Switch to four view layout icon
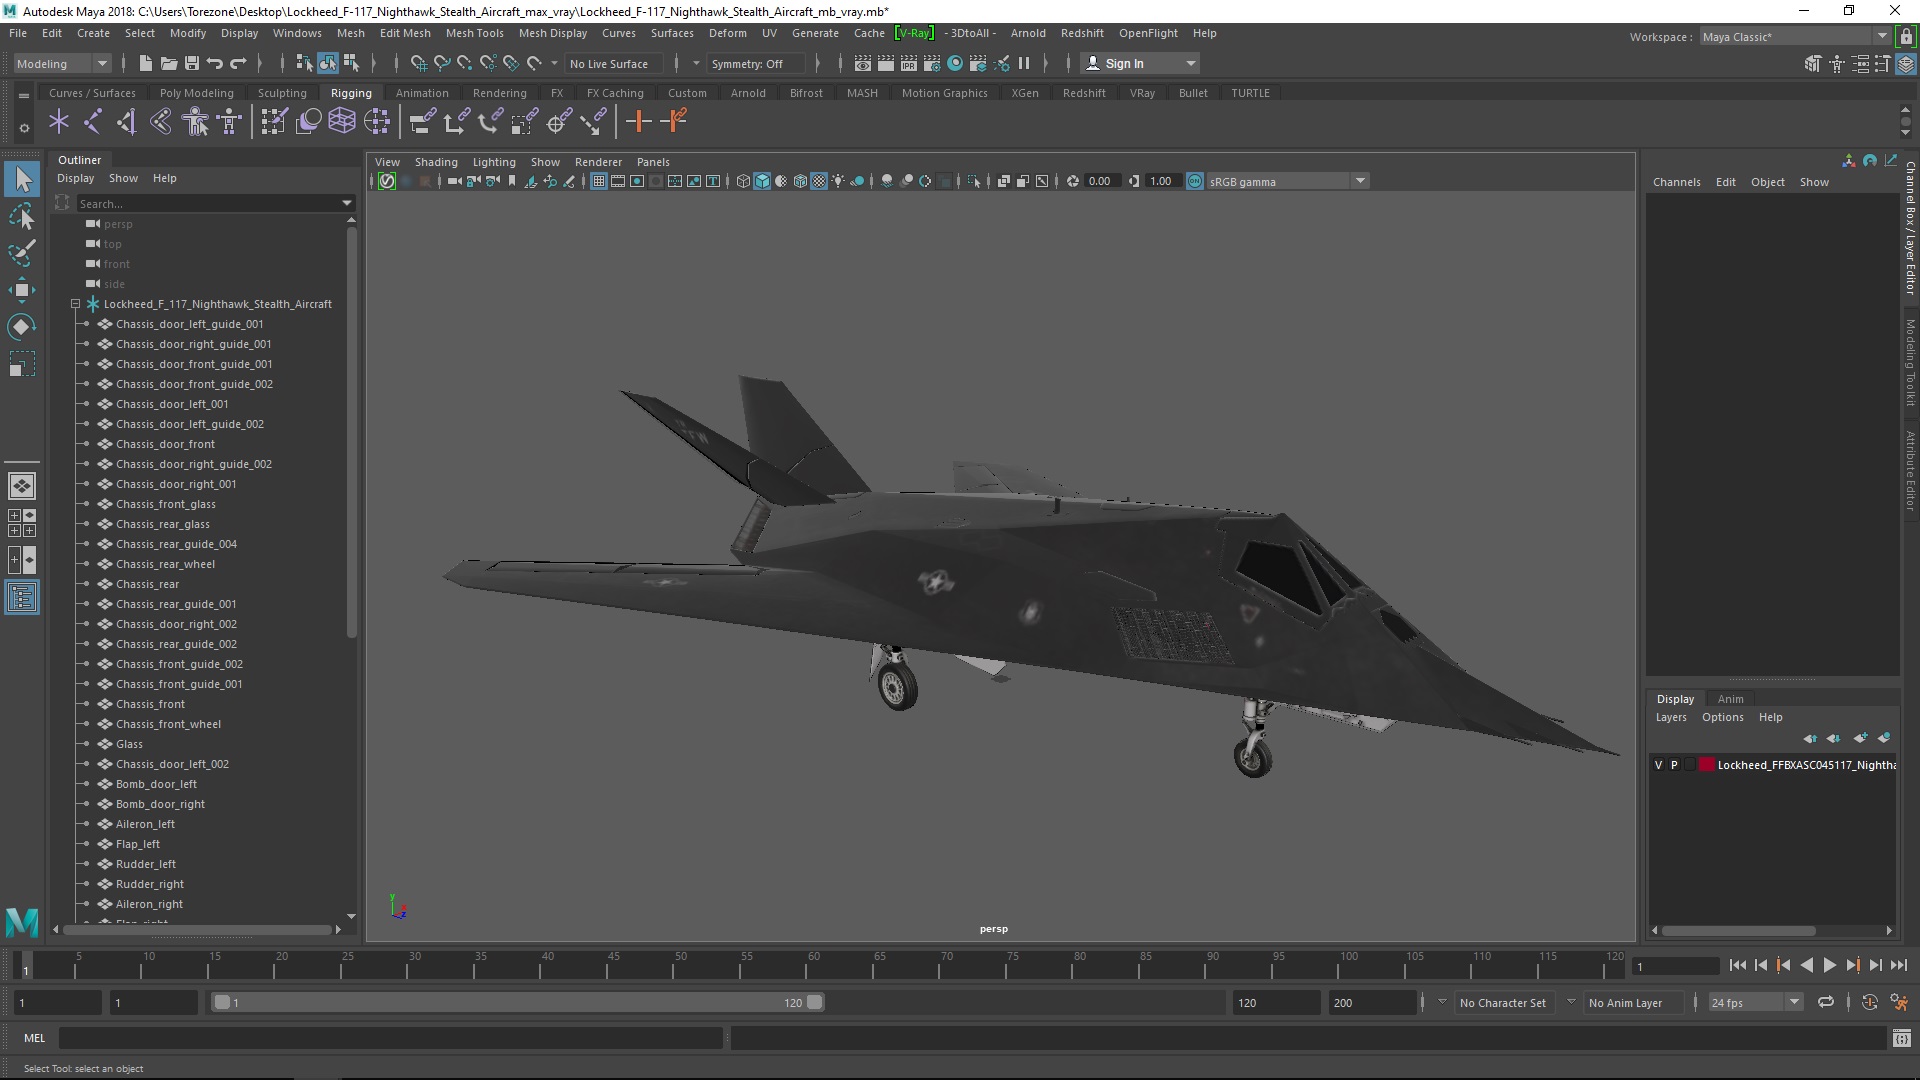1920x1080 pixels. (x=21, y=523)
